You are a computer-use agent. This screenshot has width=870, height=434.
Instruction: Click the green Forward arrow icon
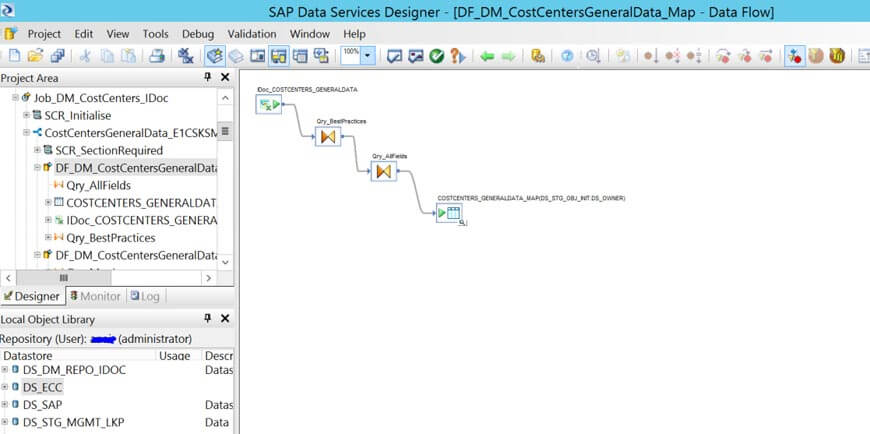click(x=508, y=56)
